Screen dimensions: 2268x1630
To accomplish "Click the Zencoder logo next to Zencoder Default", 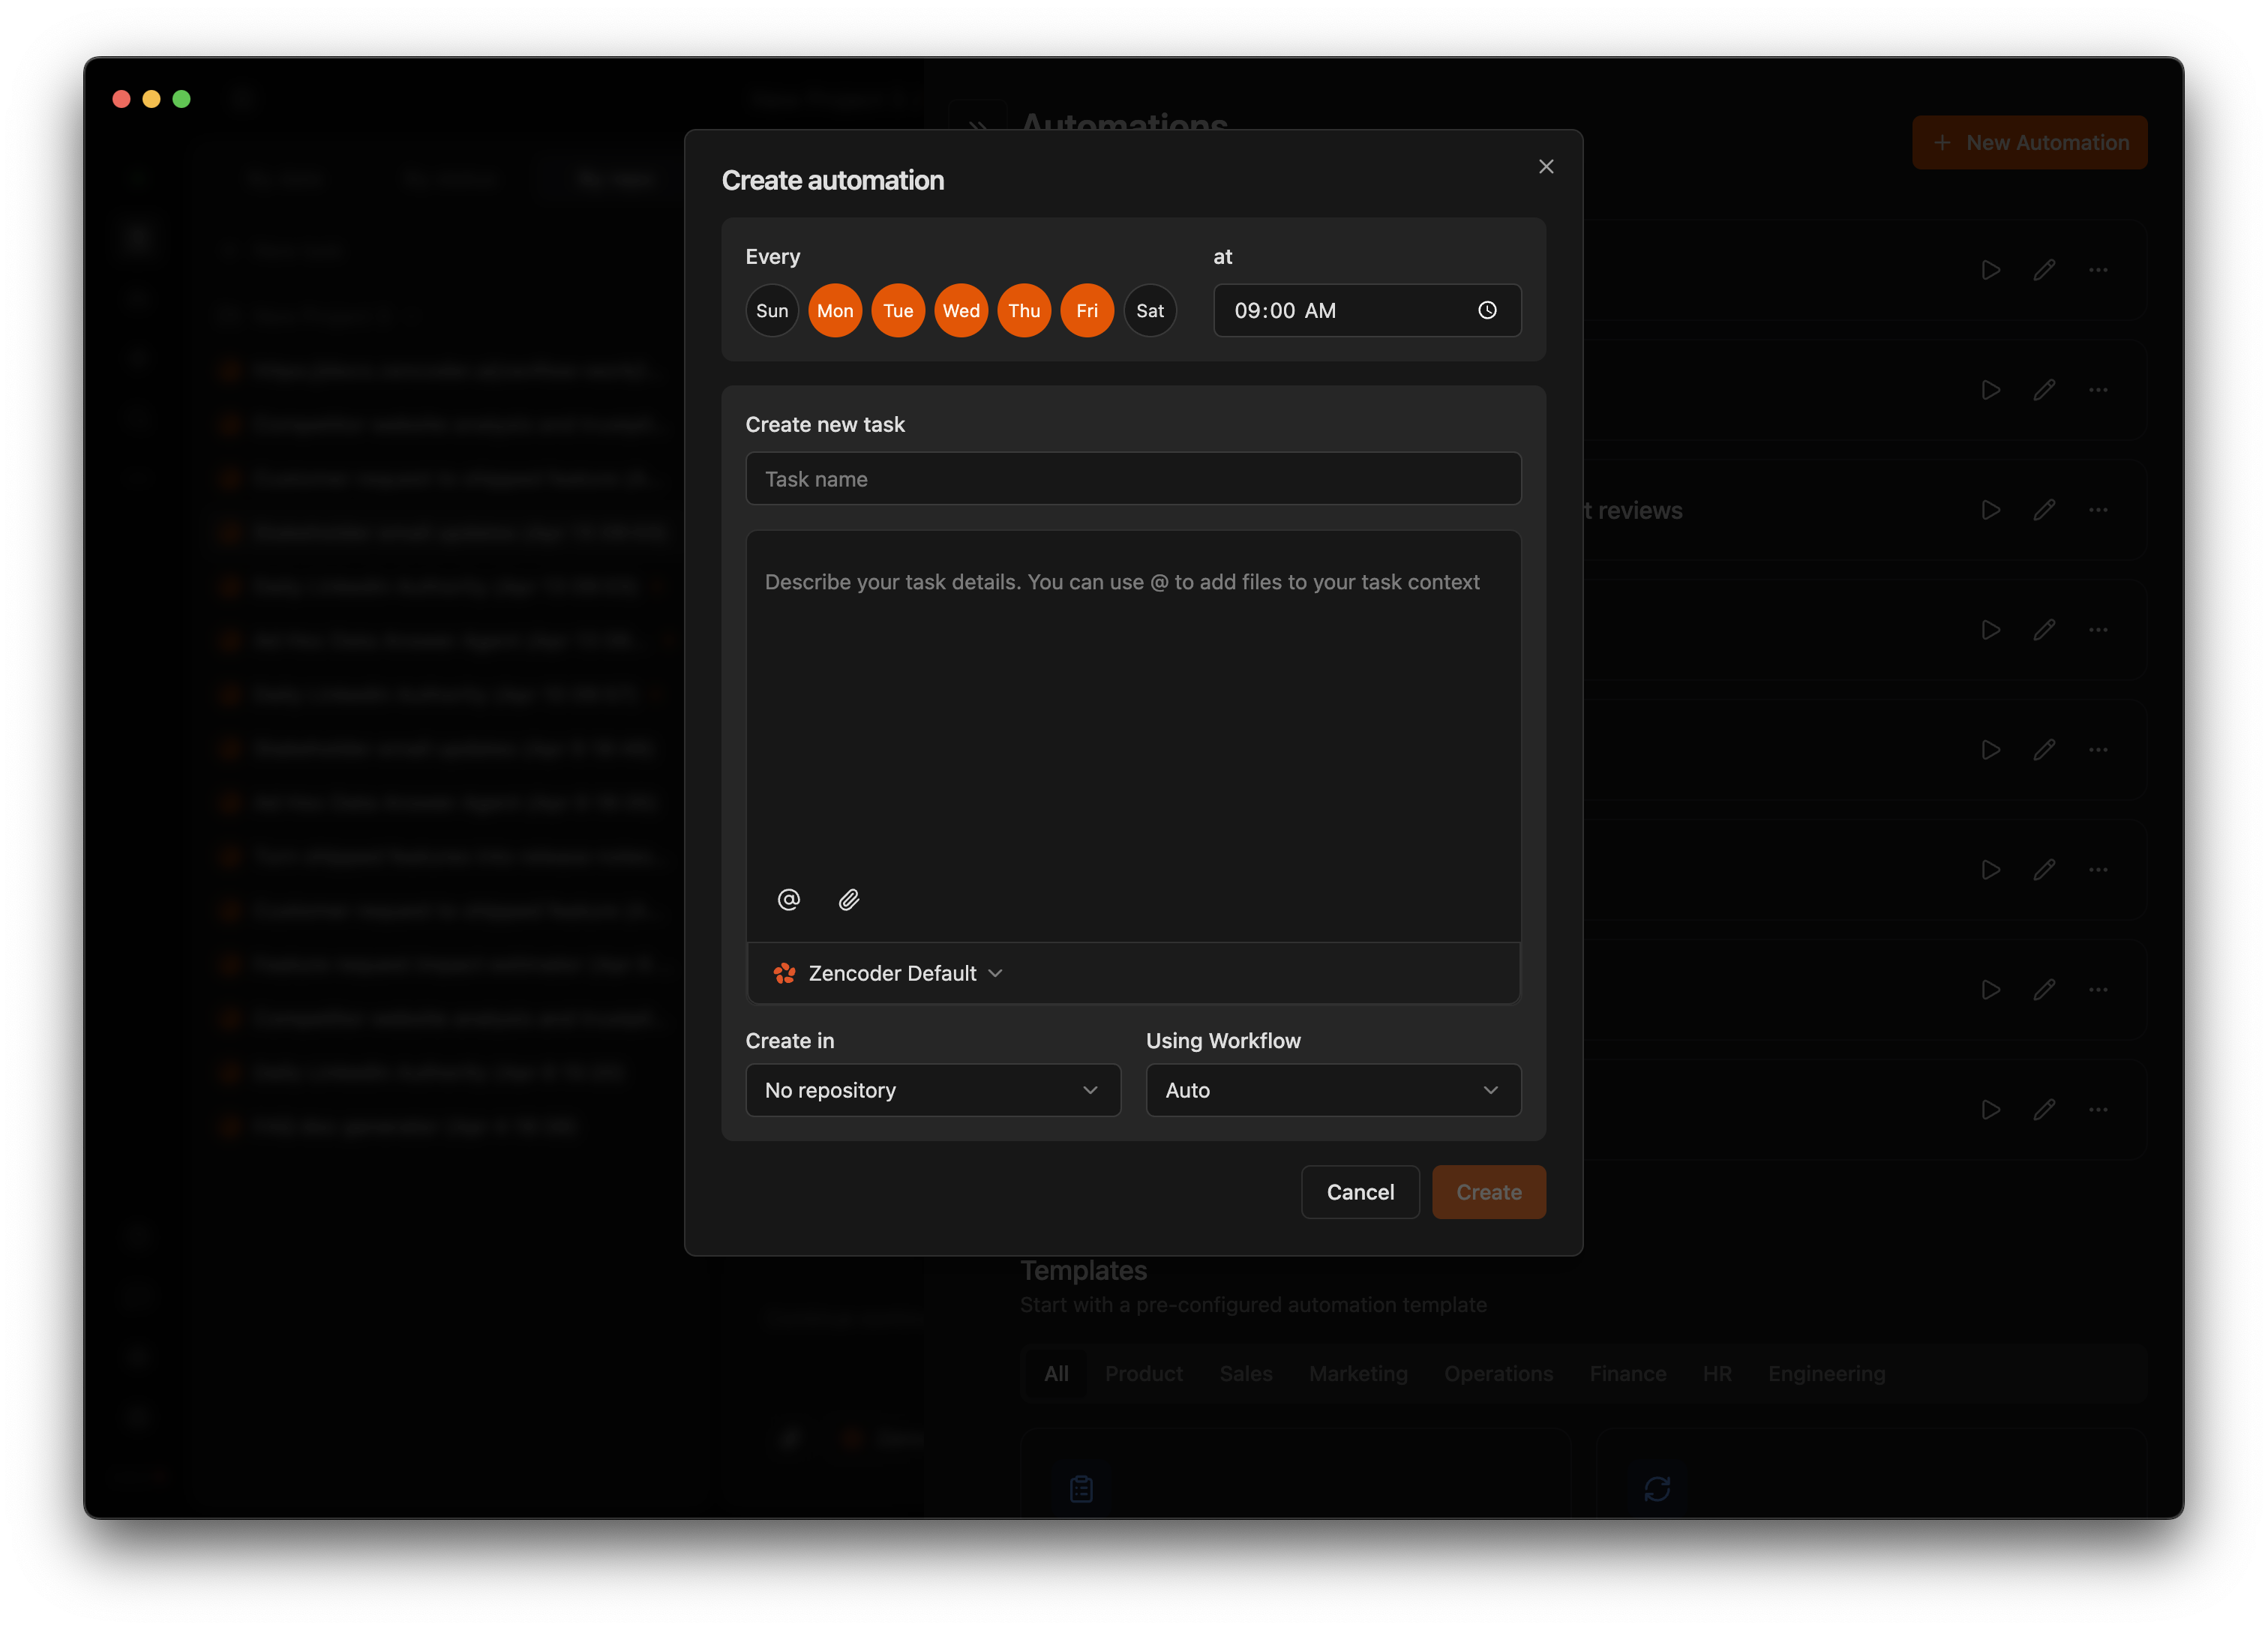I will 784,972.
